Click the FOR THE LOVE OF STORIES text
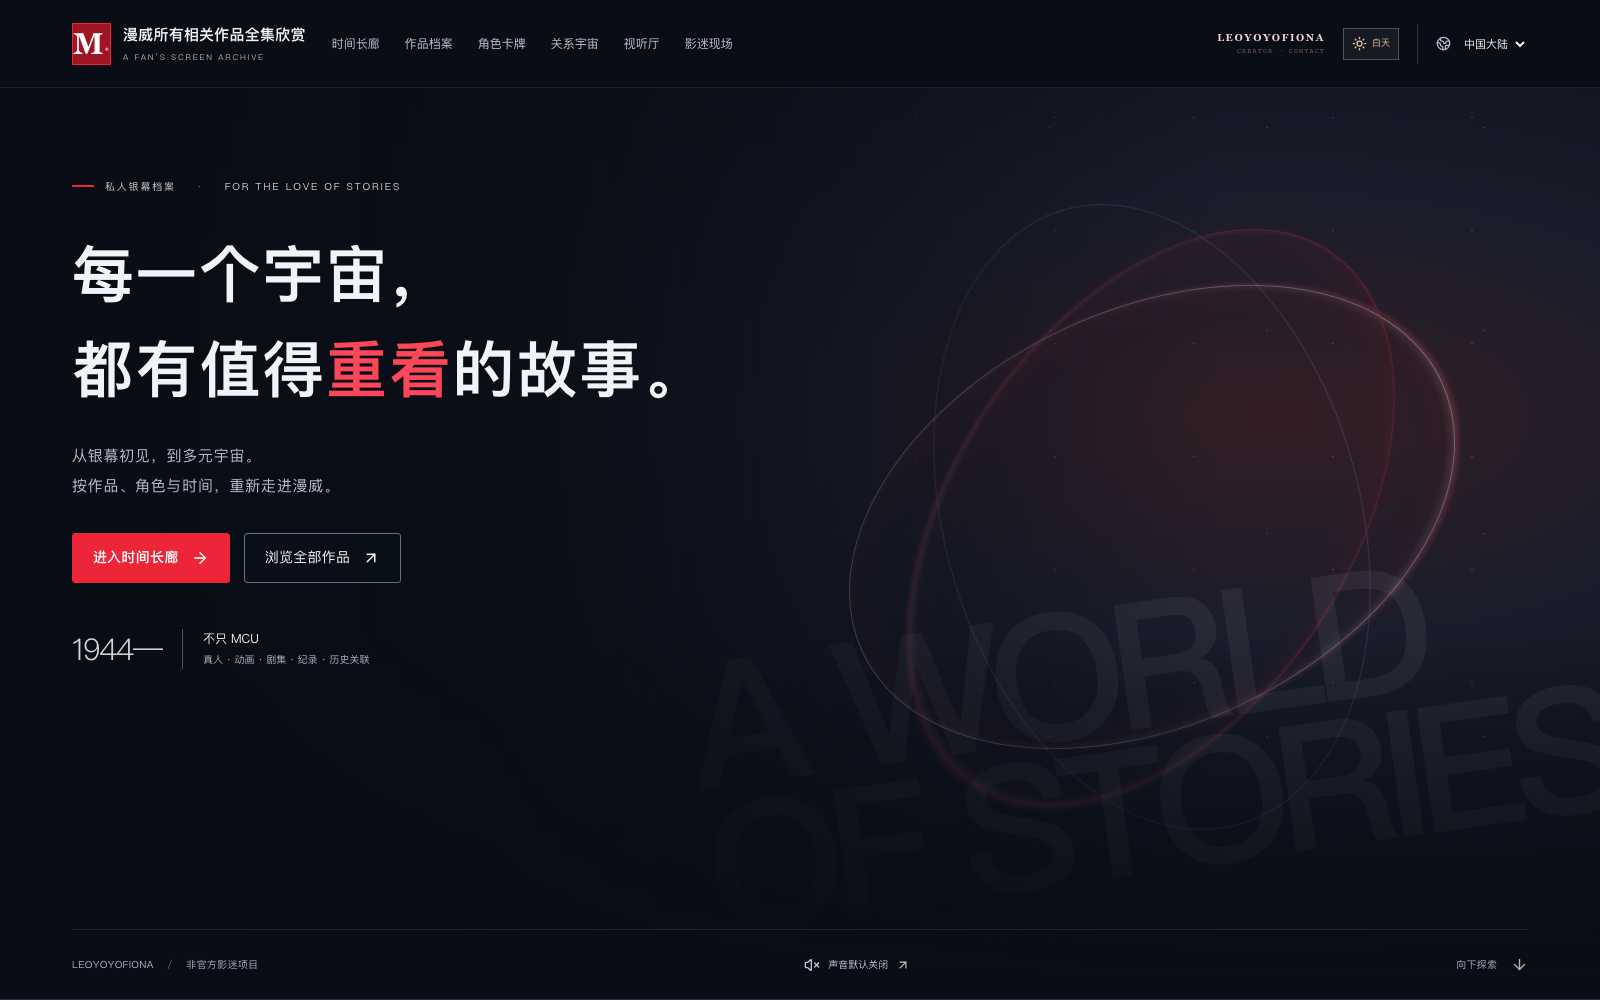Screen dimensions: 1600x1000 click(312, 187)
